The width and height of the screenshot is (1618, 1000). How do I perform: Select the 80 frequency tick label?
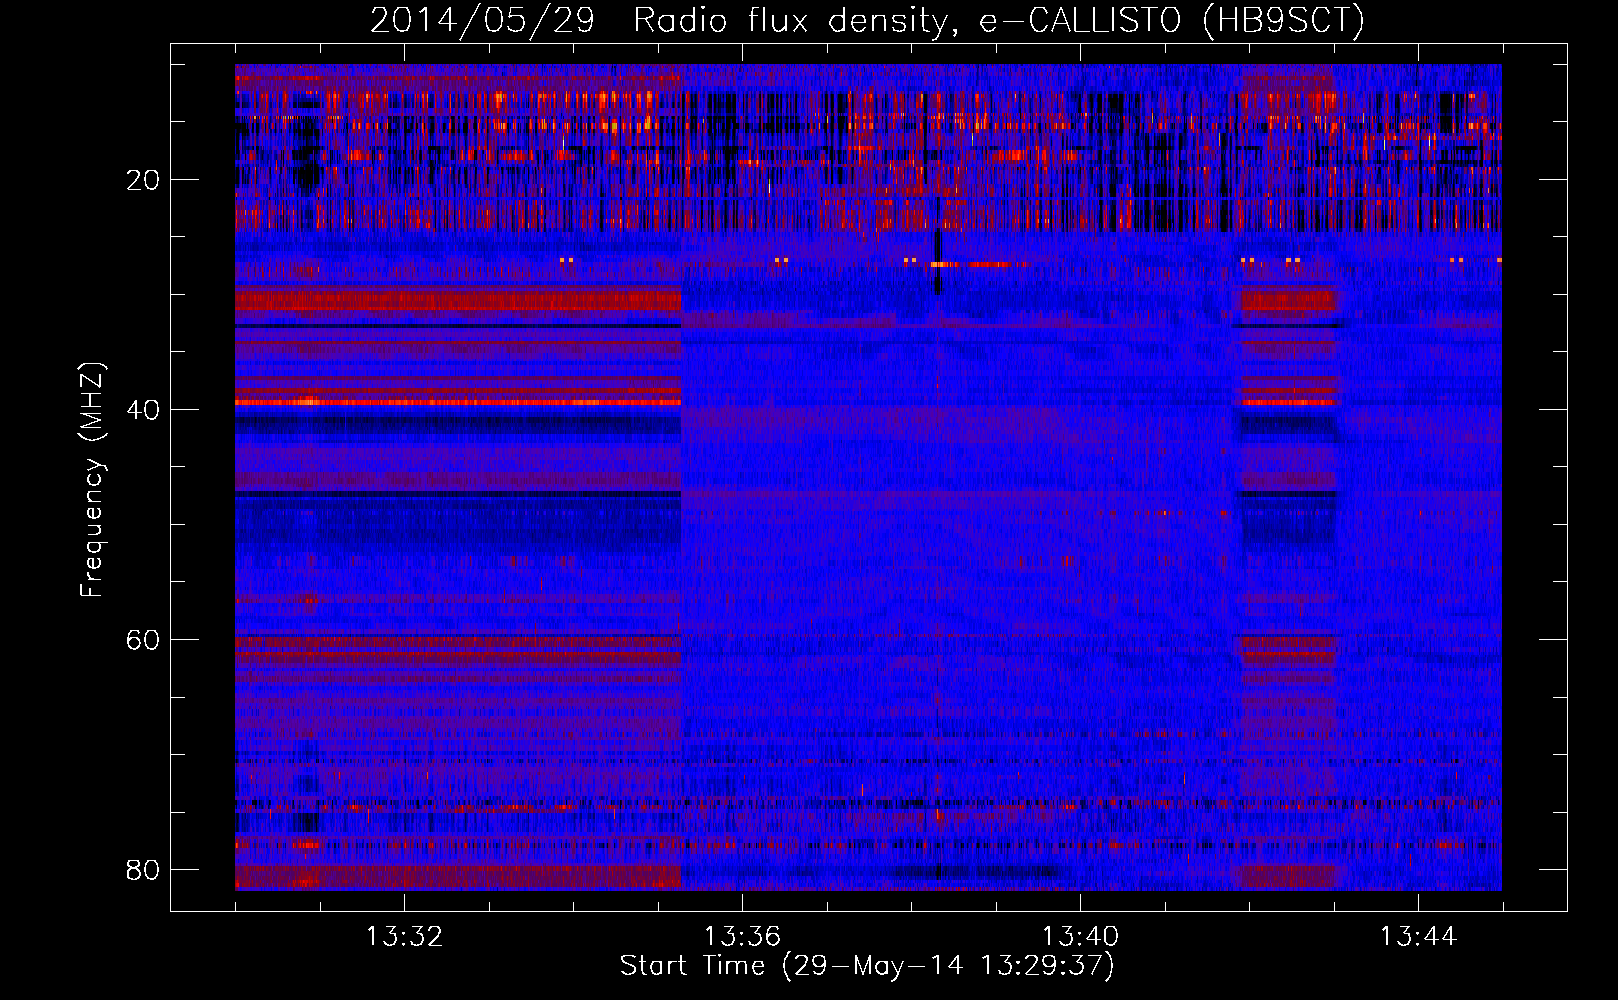143,870
